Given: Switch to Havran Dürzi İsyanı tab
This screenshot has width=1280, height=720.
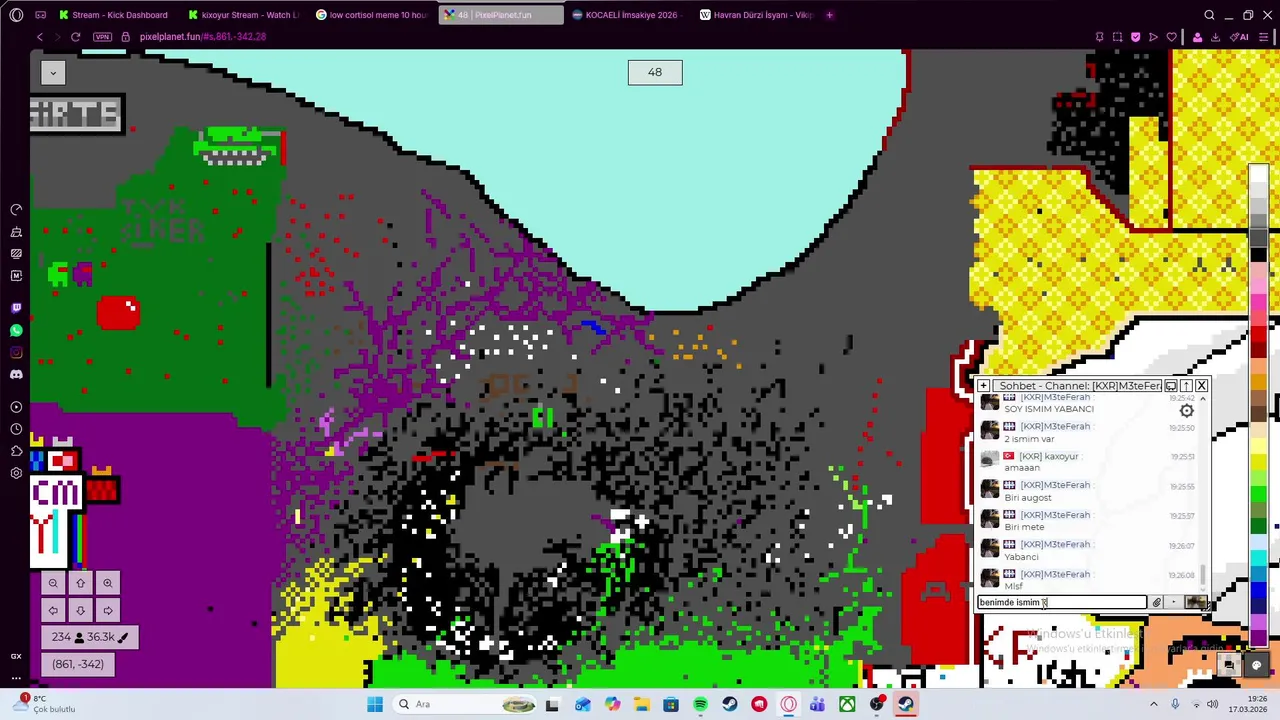Looking at the screenshot, I should coord(755,15).
